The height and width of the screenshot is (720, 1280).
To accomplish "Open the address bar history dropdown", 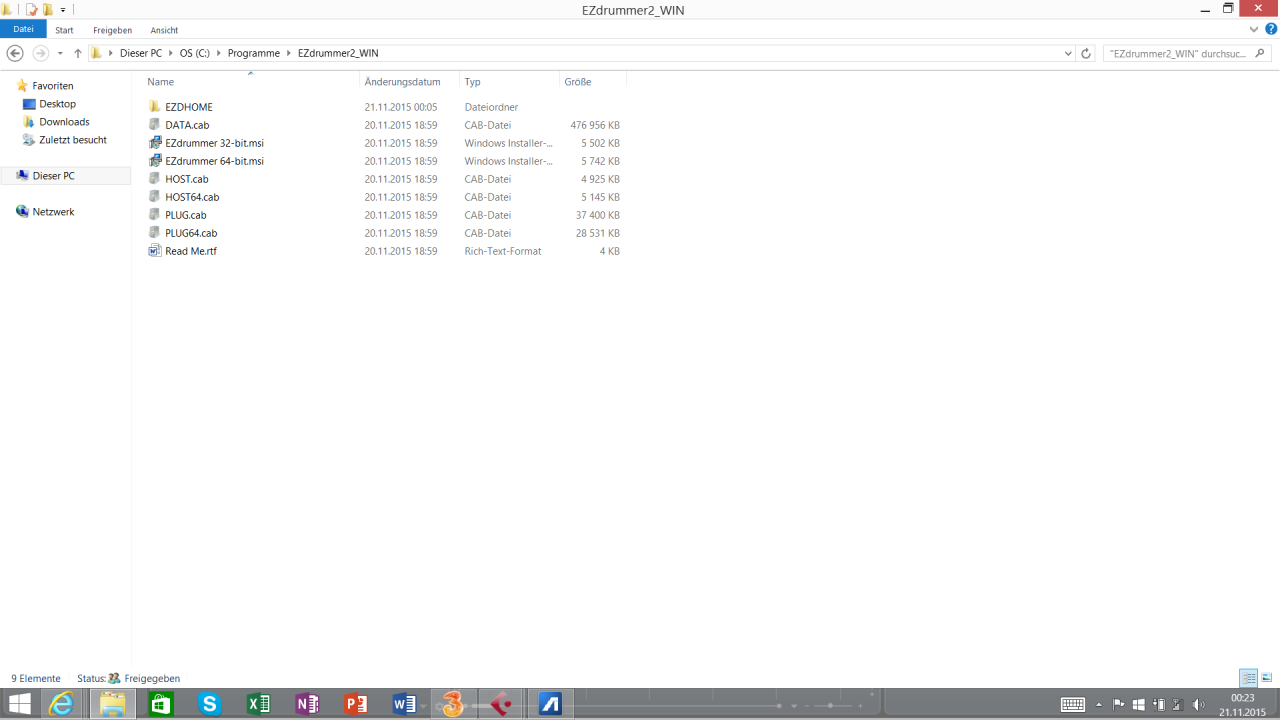I will pyautogui.click(x=1068, y=54).
